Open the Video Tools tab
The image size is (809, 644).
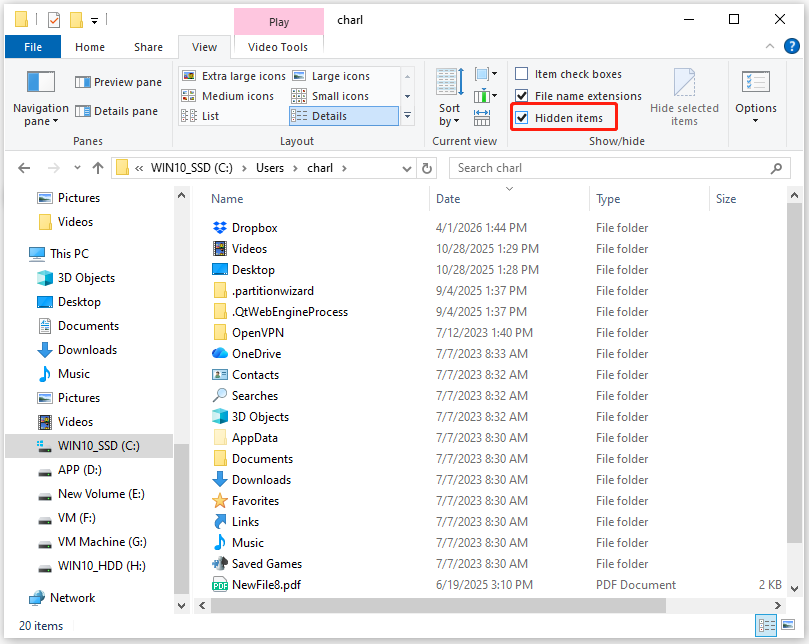[x=278, y=47]
